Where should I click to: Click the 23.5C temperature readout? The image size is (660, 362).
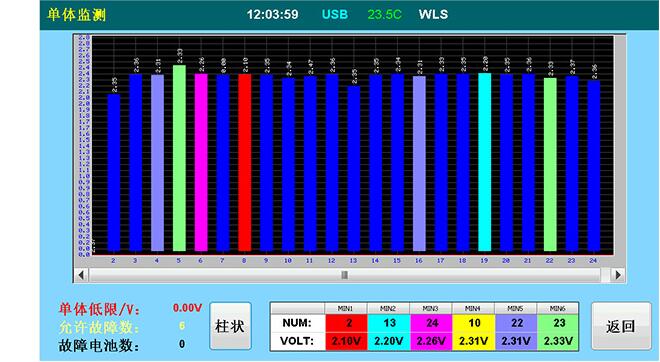click(x=384, y=14)
